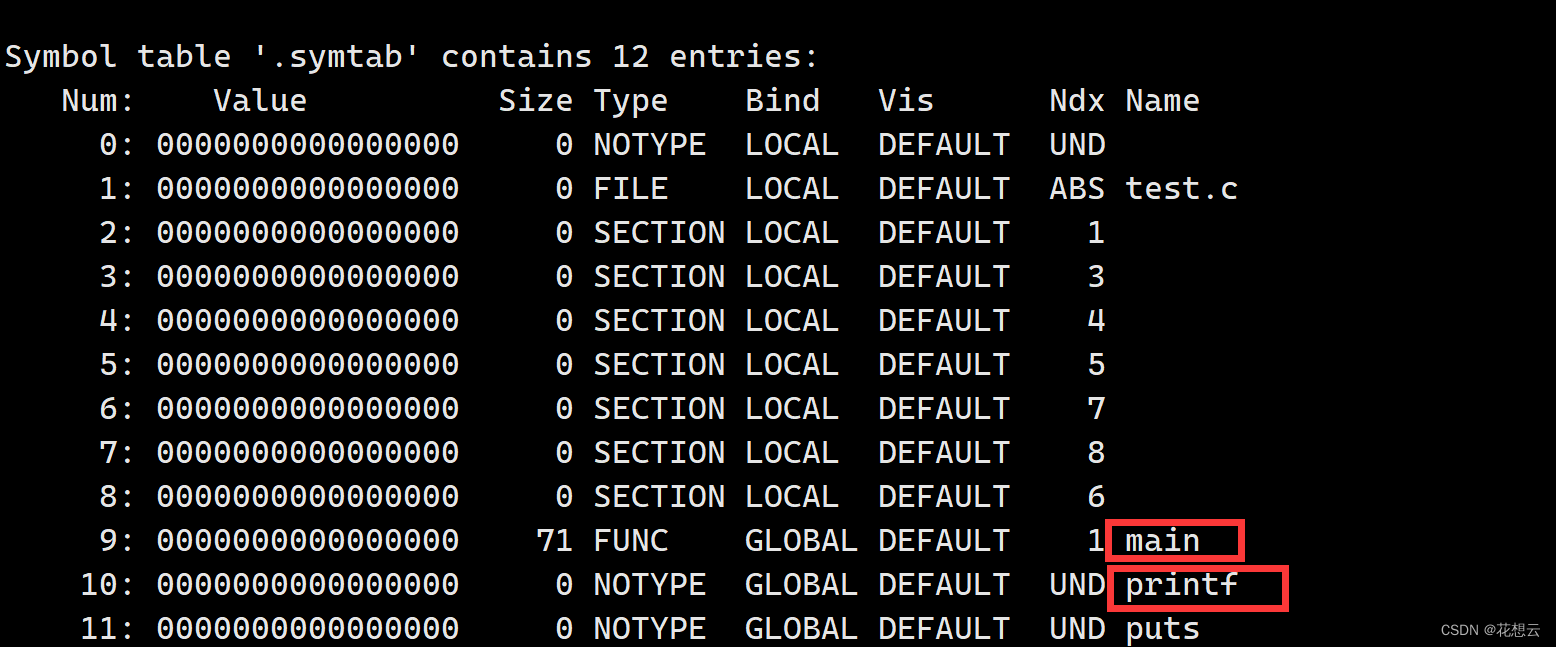The image size is (1556, 647).
Task: Click the ABS index entry
Action: click(x=1077, y=189)
